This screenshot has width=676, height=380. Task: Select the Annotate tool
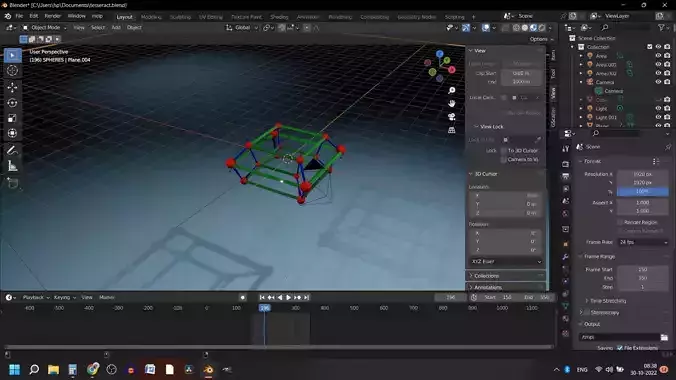click(12, 151)
